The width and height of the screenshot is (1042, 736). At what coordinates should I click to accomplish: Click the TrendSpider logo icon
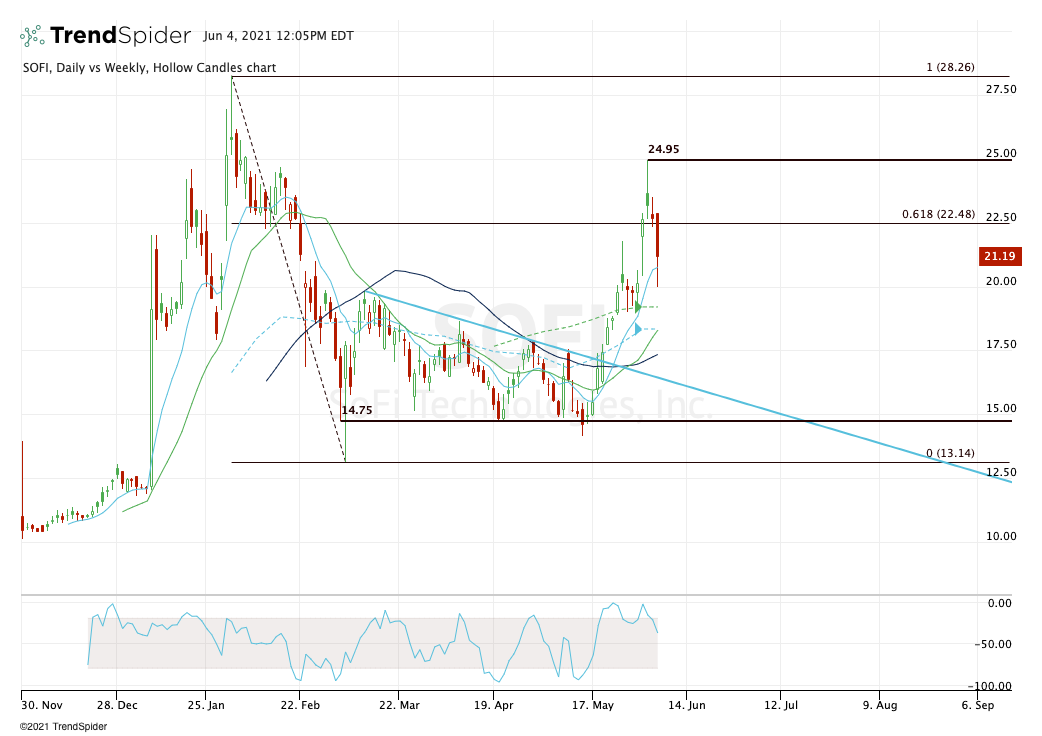pos(32,36)
